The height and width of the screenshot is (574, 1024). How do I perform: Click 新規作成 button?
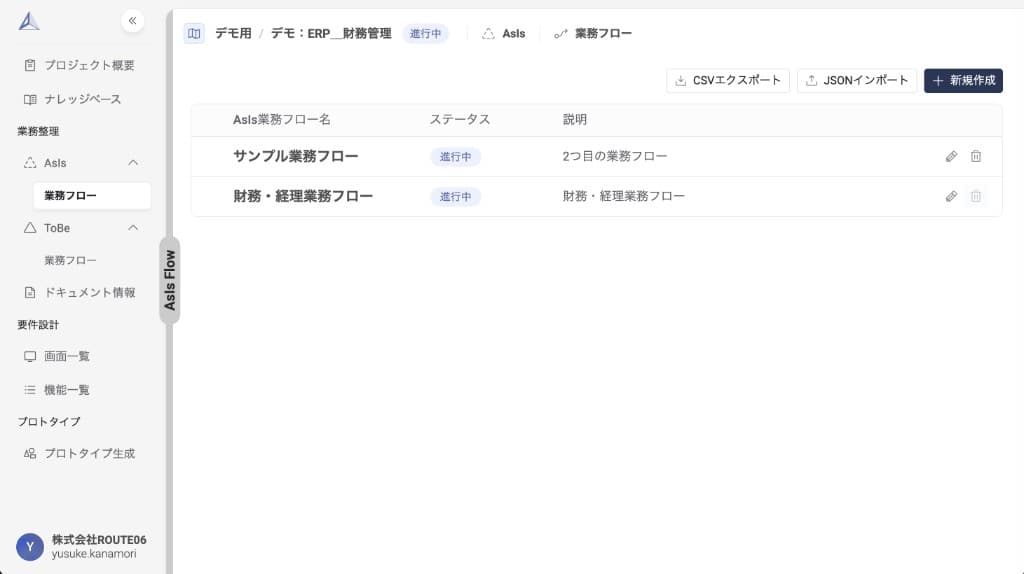coord(963,80)
